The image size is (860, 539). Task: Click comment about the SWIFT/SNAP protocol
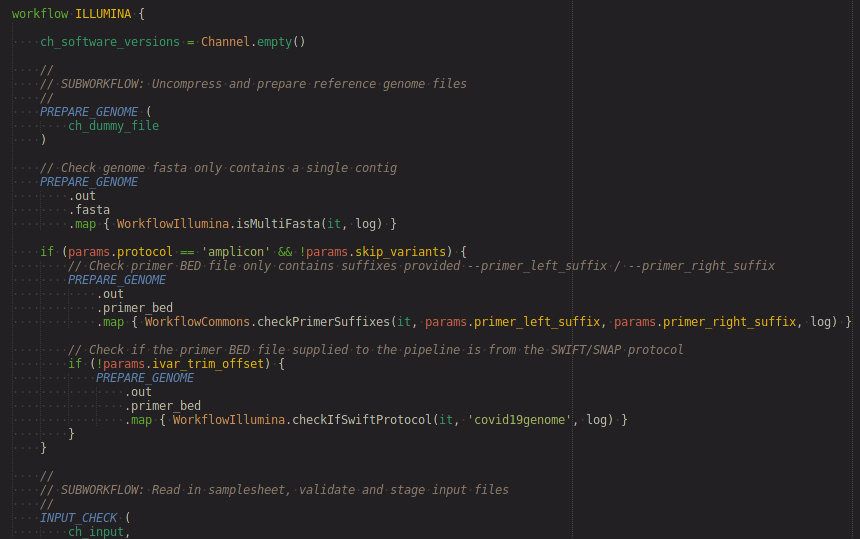(376, 350)
